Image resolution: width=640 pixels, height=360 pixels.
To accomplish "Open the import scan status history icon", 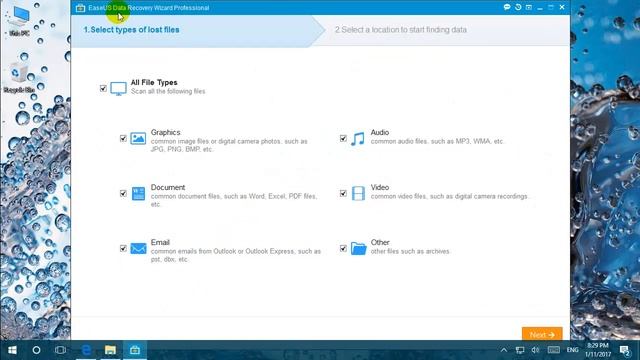I will click(518, 7).
